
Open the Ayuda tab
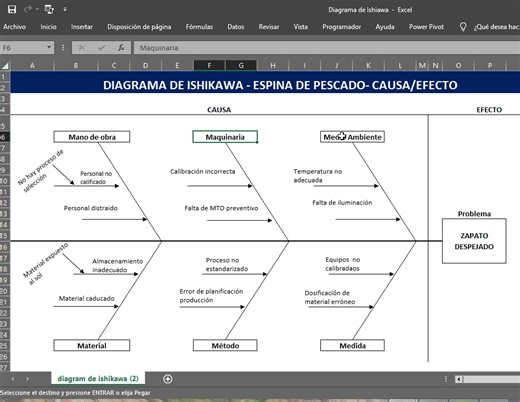tap(385, 27)
